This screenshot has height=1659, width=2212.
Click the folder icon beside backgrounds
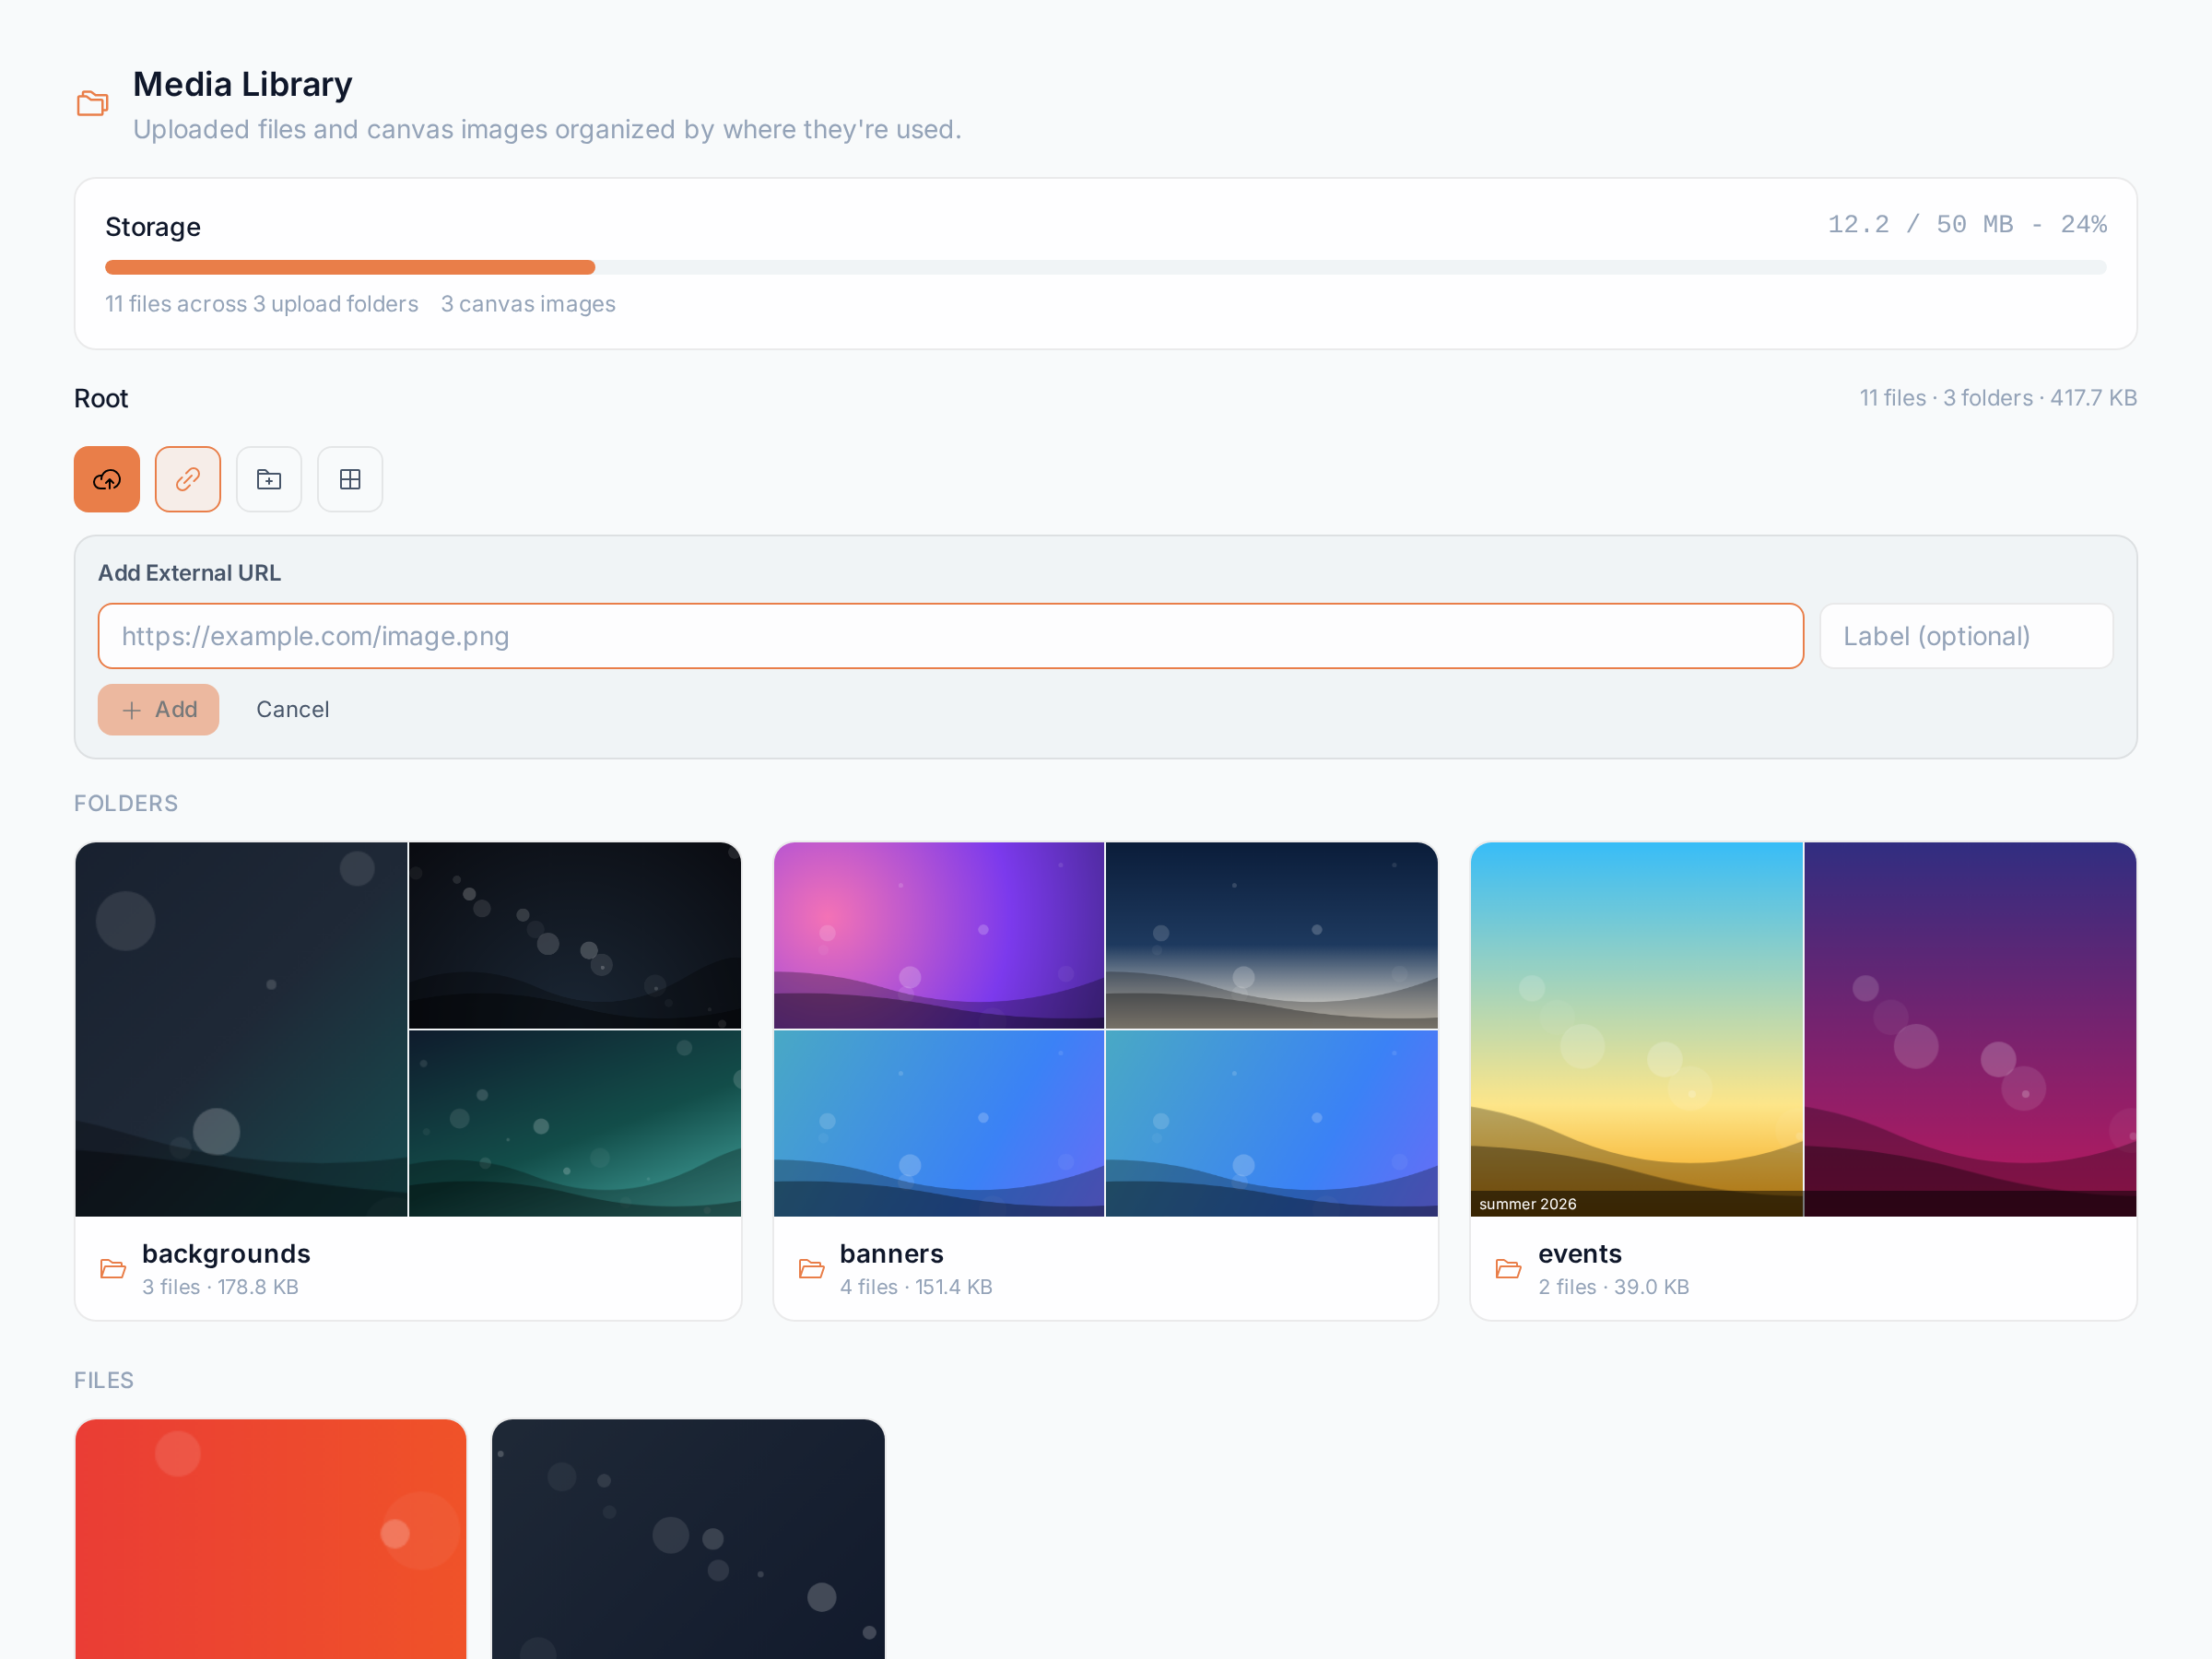tap(113, 1269)
